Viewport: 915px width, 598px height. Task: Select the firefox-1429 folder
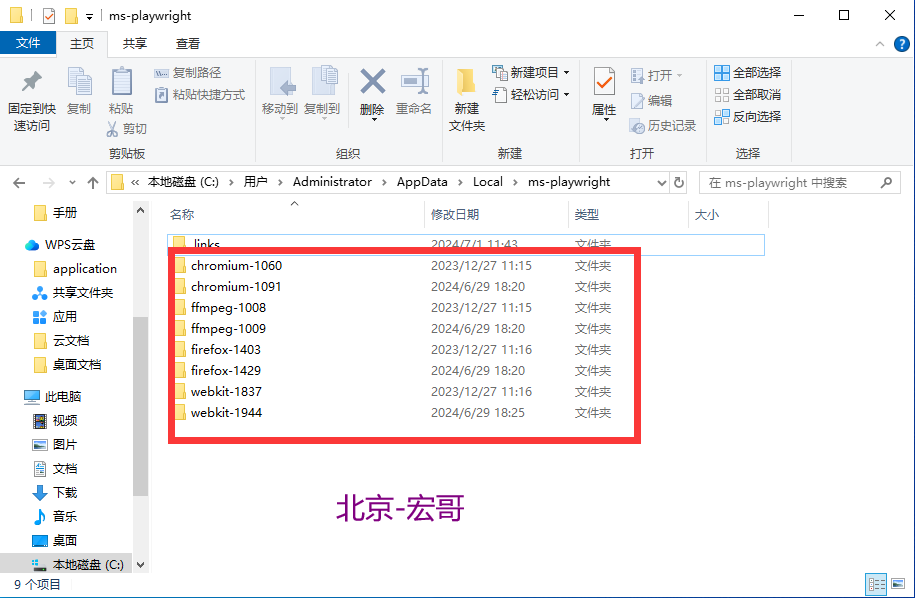tap(226, 371)
